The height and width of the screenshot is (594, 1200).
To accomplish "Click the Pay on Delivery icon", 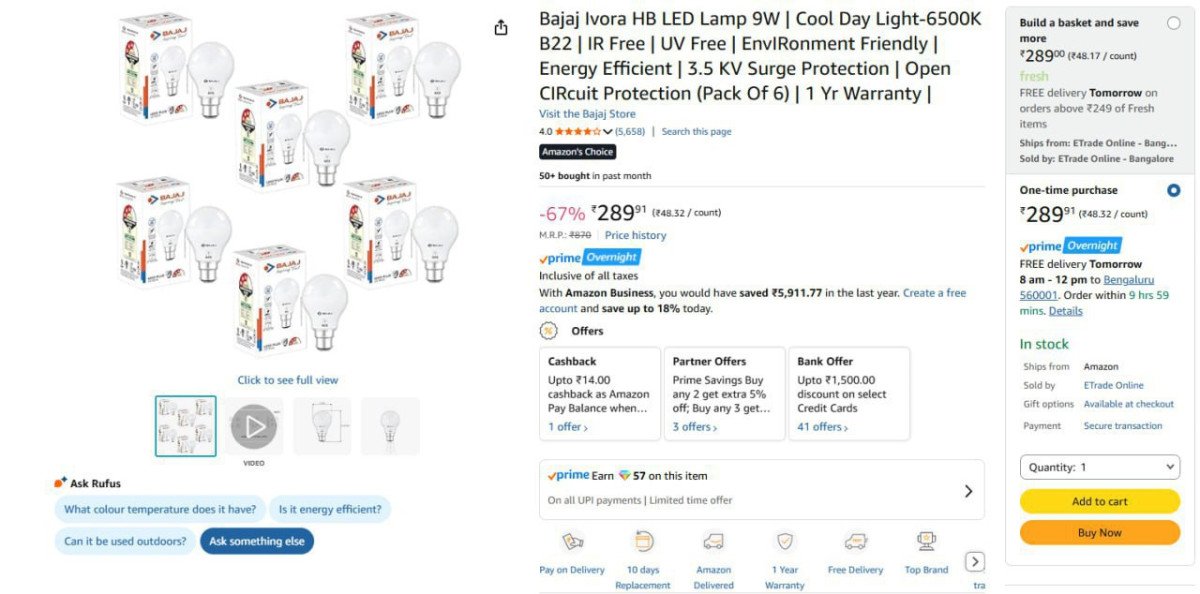I will tap(572, 542).
